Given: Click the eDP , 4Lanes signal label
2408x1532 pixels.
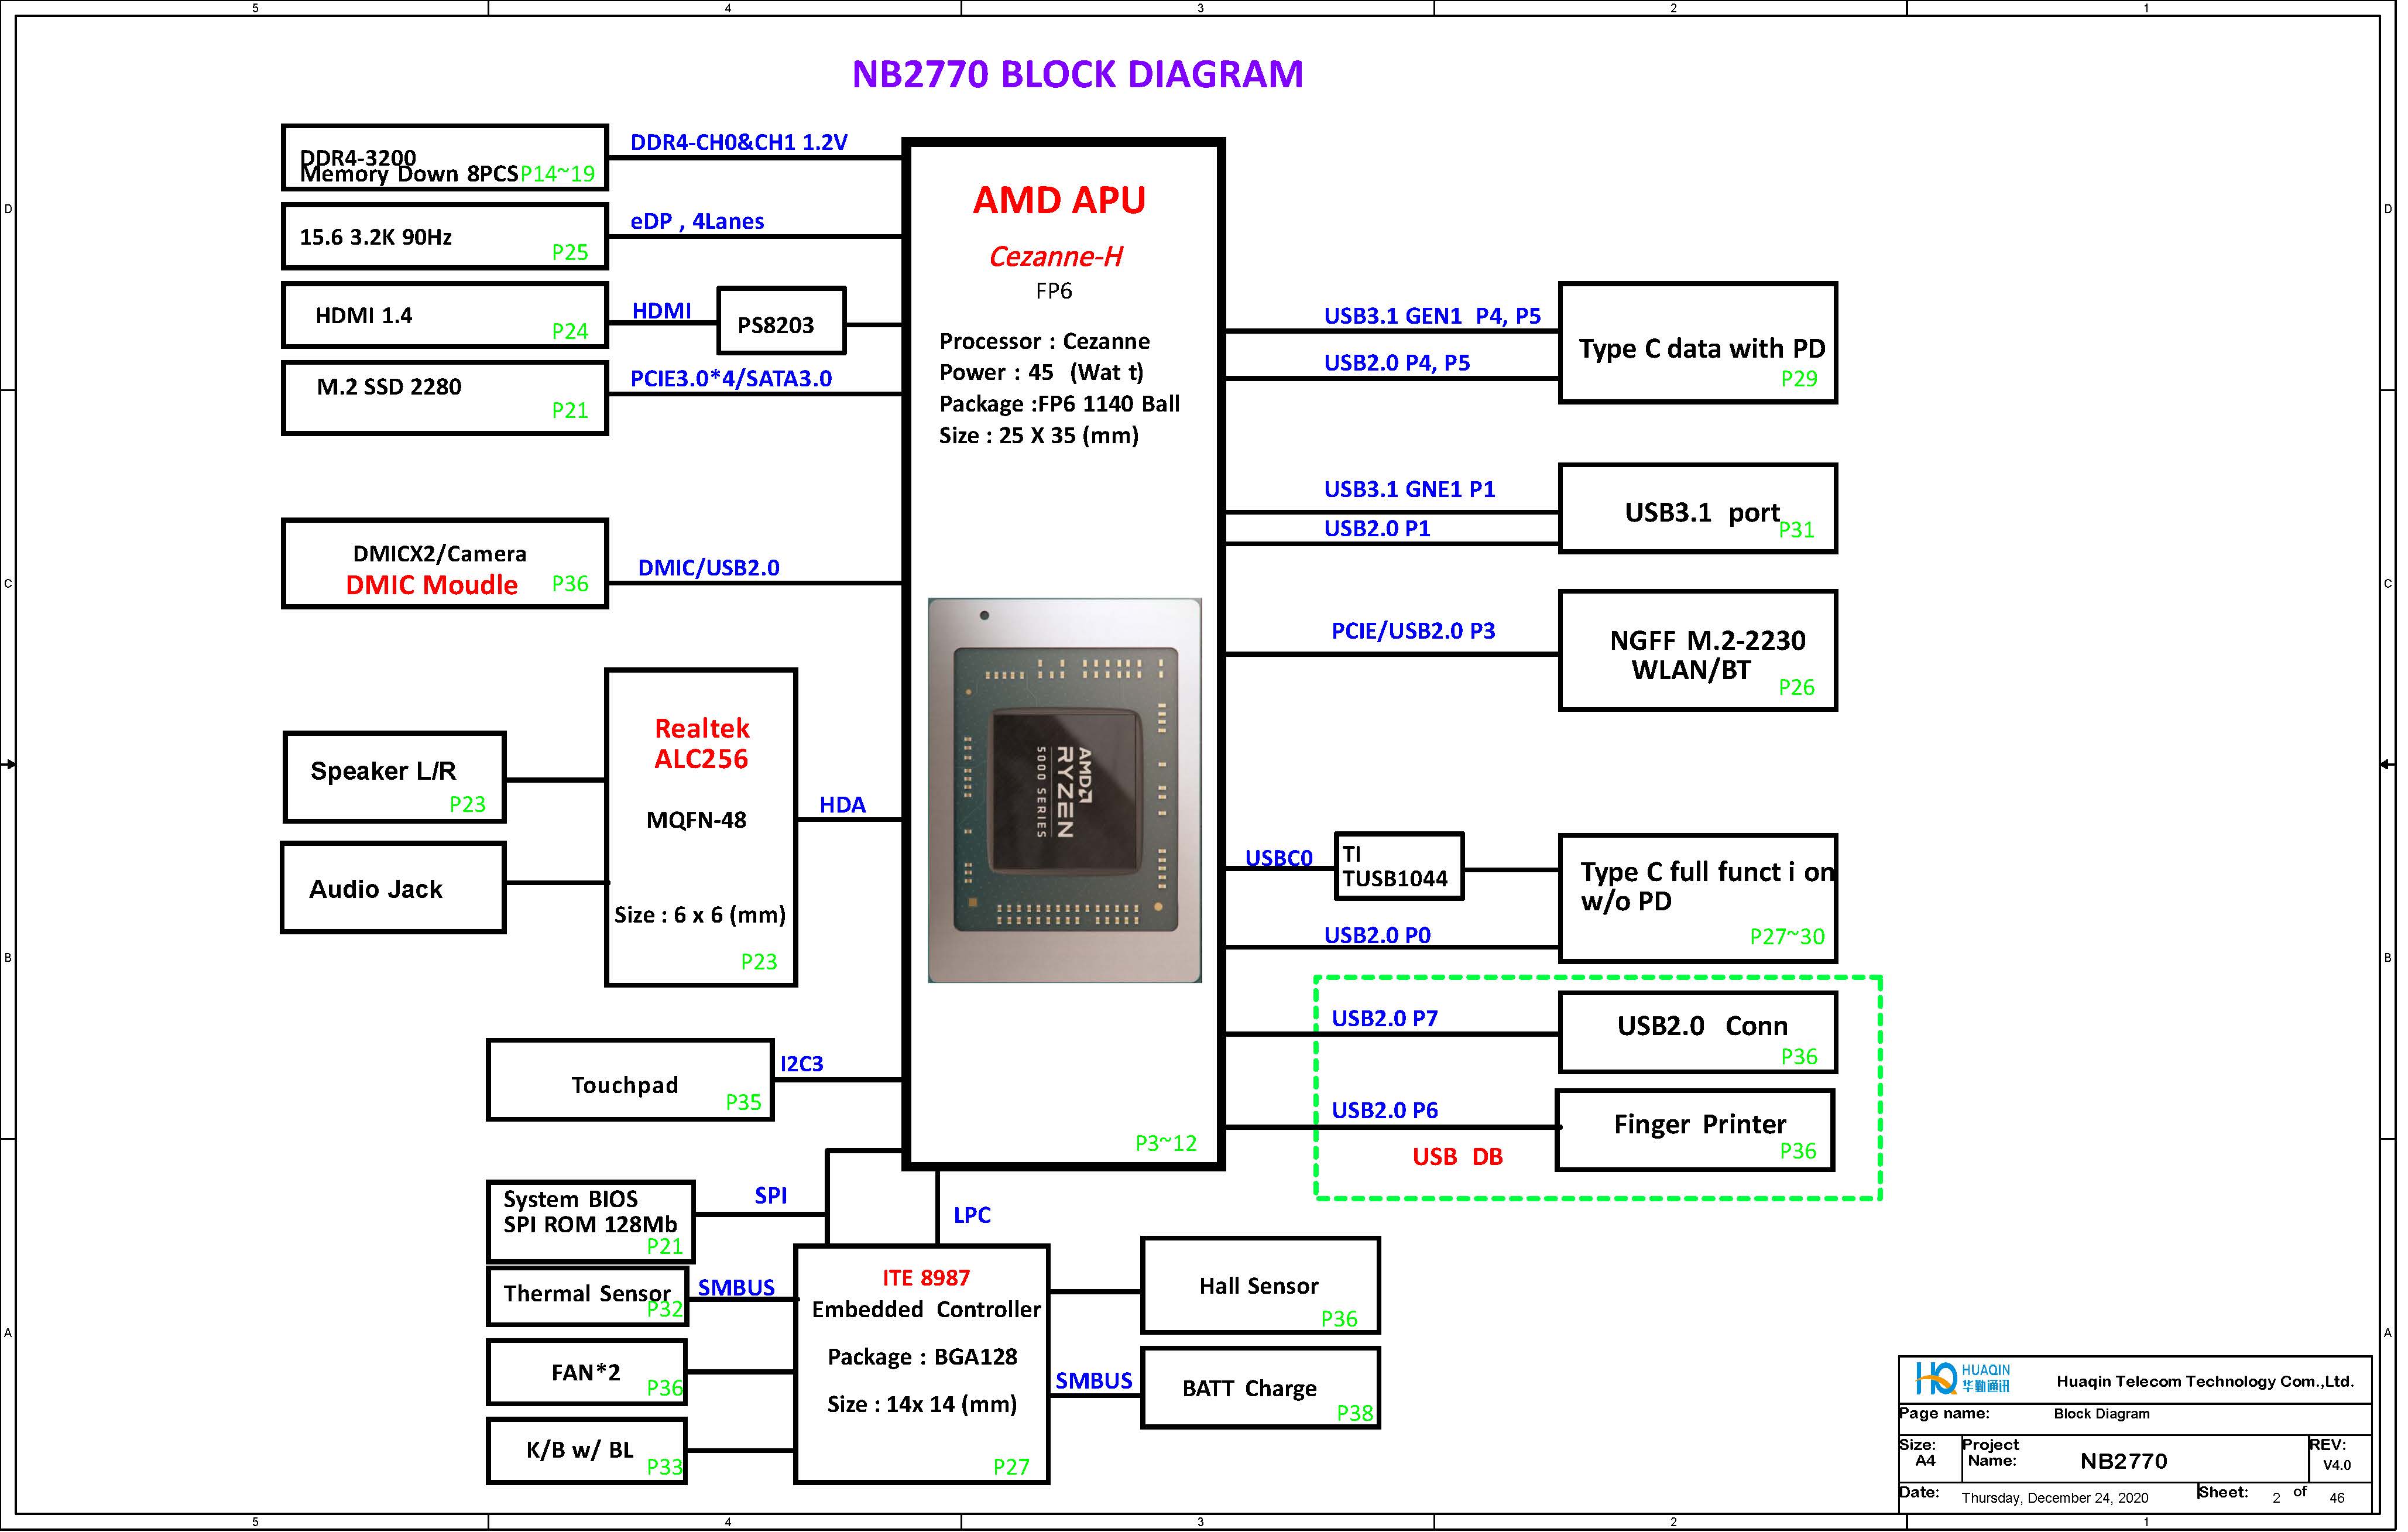Looking at the screenshot, I should point(697,221).
